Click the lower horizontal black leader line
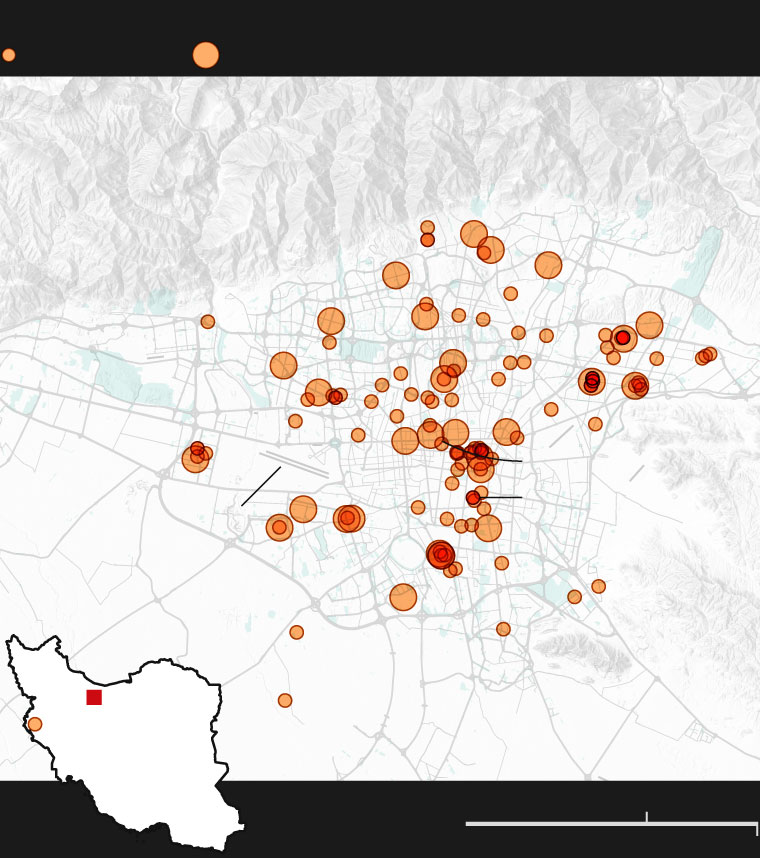Image resolution: width=760 pixels, height=858 pixels. pos(502,497)
